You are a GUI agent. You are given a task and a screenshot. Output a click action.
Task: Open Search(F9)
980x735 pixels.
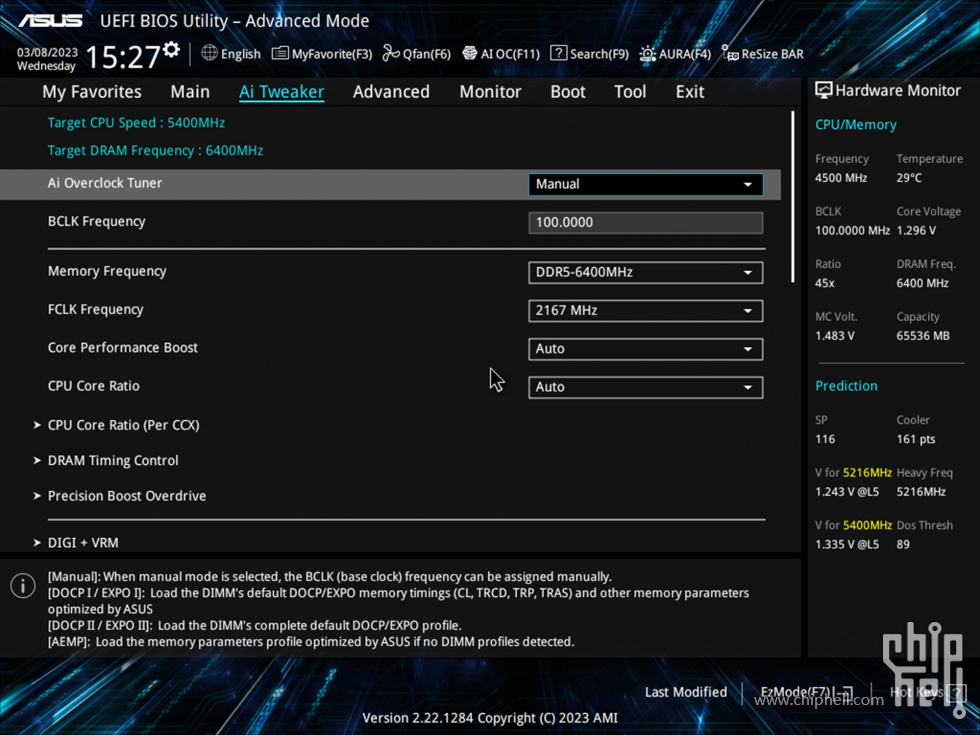pos(589,54)
